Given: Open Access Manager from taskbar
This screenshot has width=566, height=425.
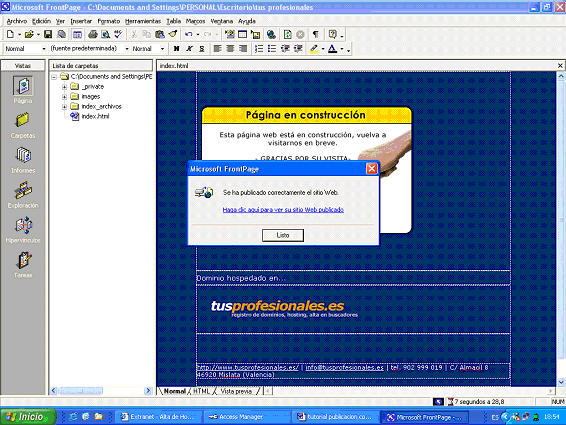Looking at the screenshot, I should click(246, 417).
